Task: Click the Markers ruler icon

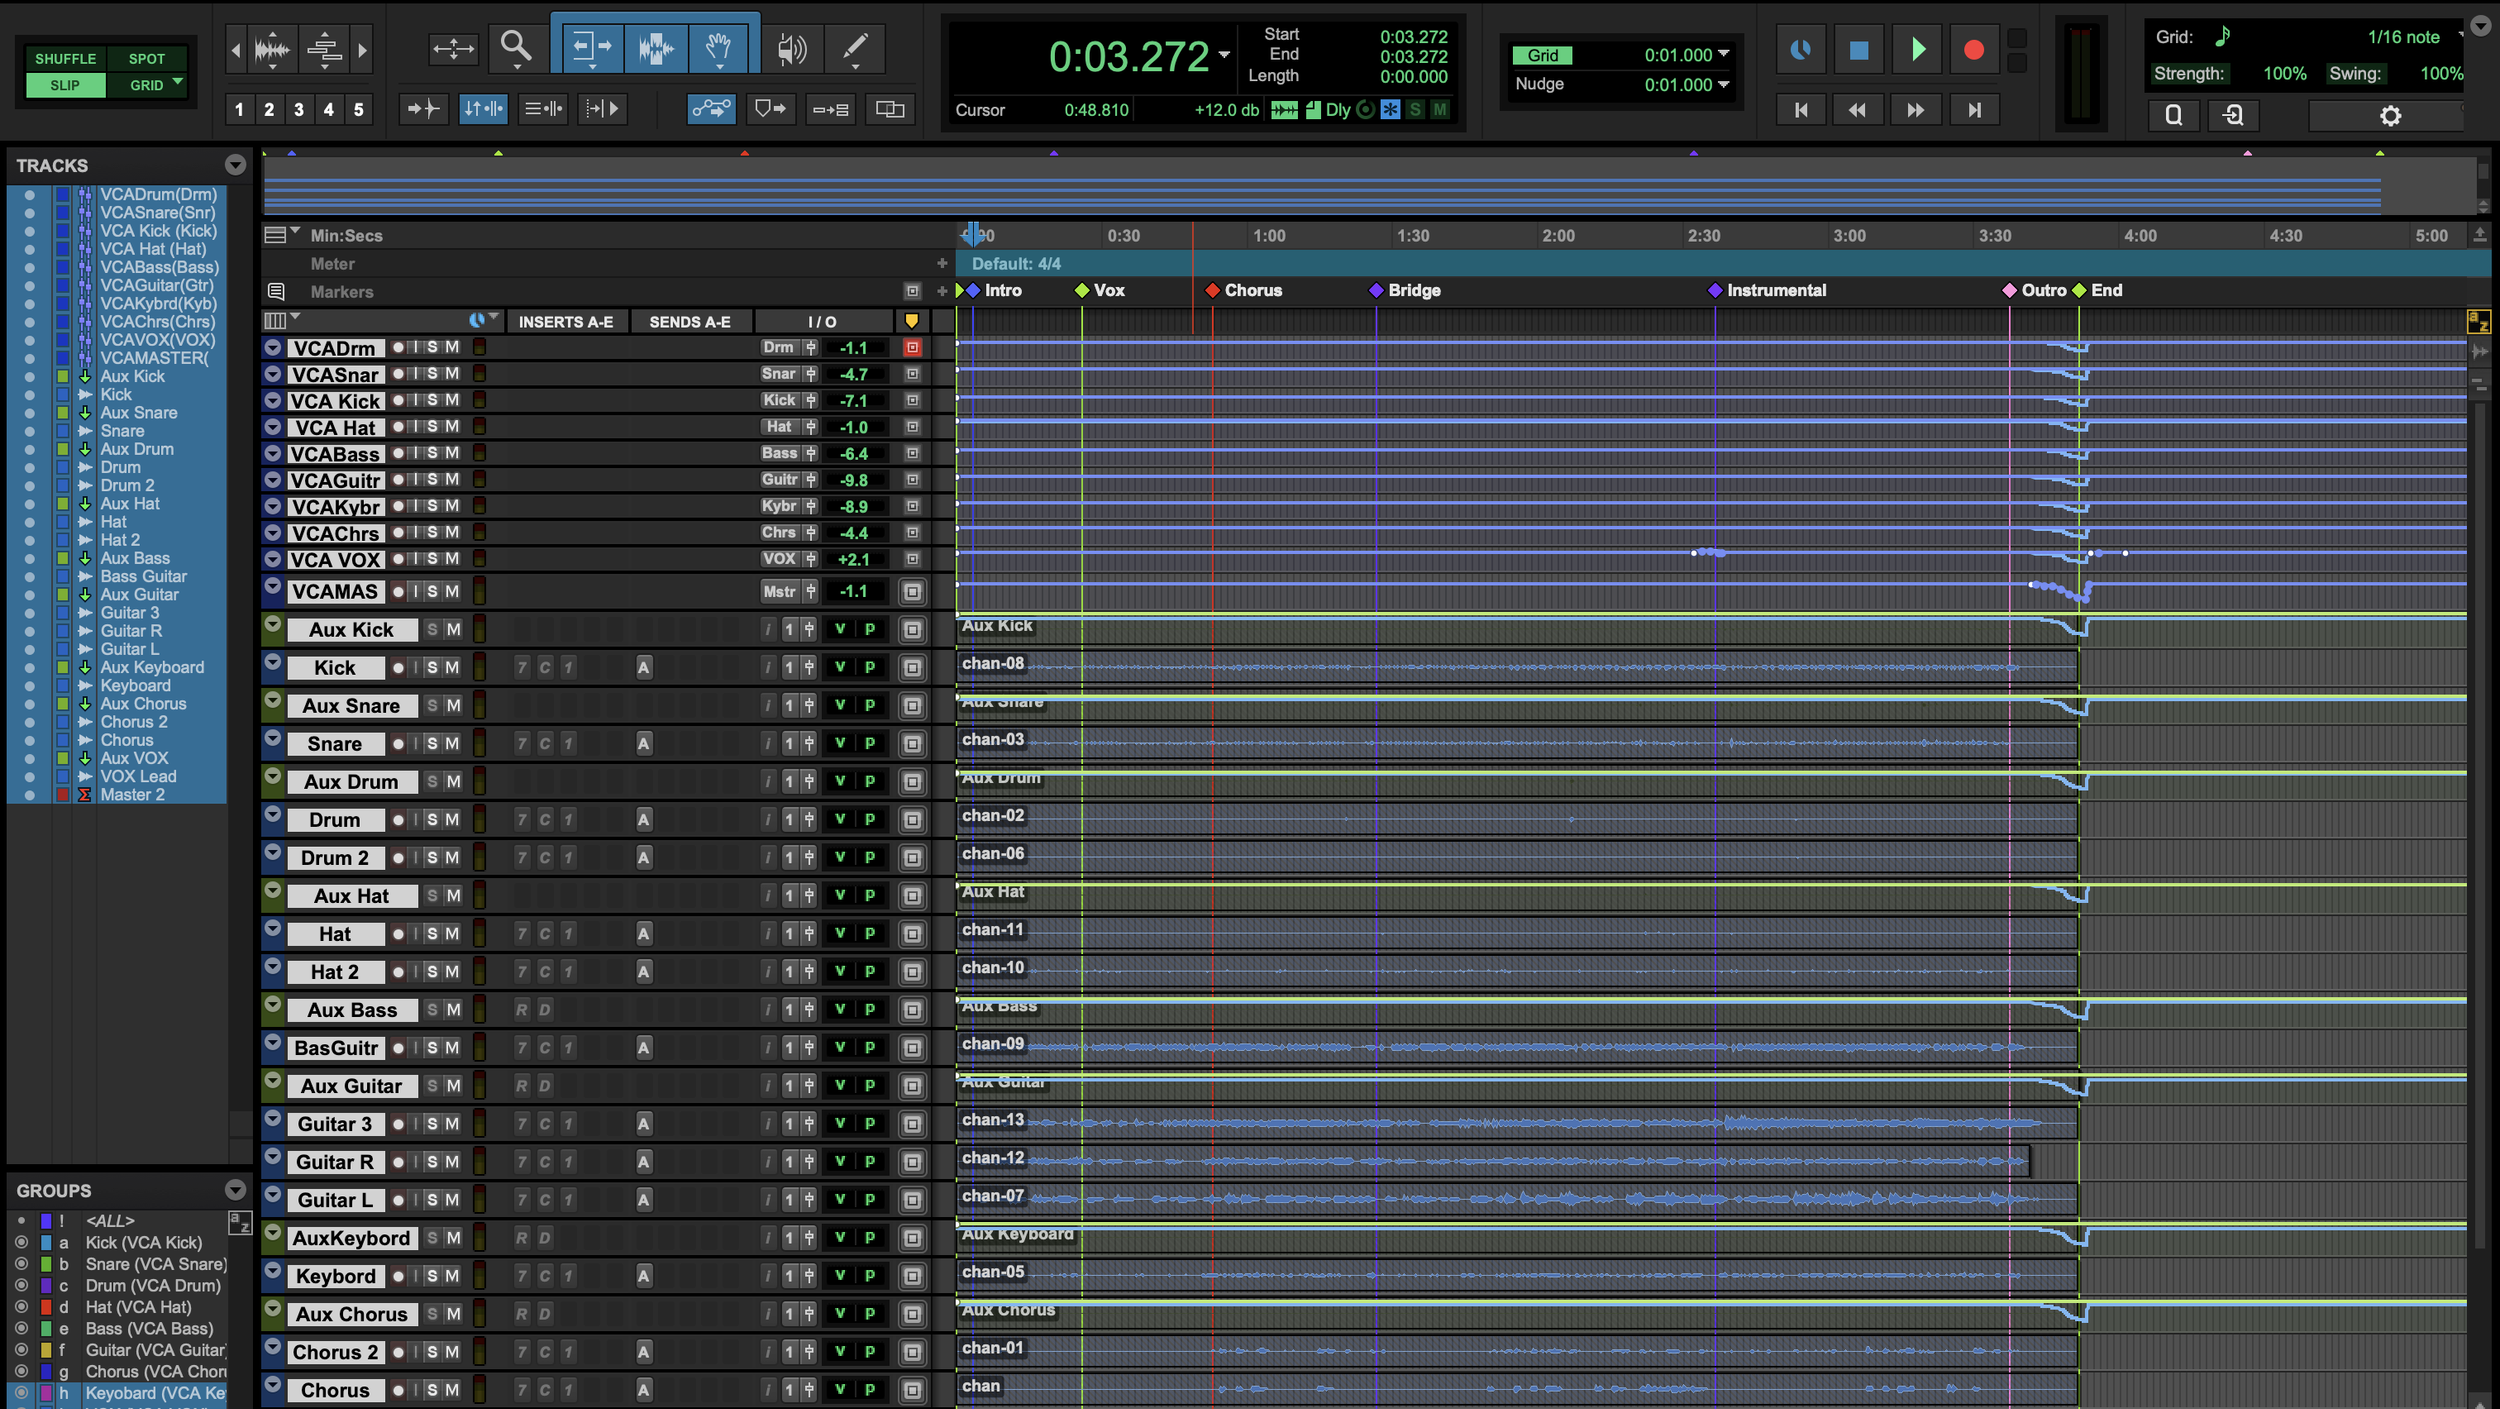Action: pos(276,292)
